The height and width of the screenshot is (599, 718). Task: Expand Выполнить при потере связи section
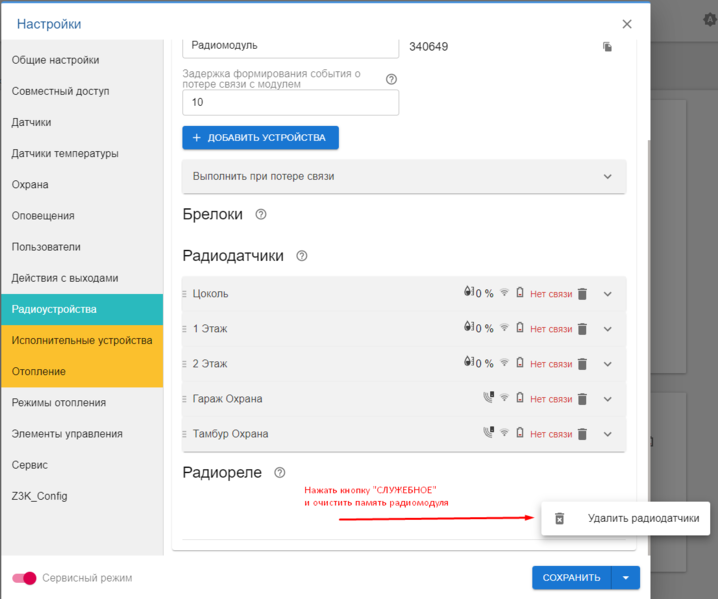point(607,176)
